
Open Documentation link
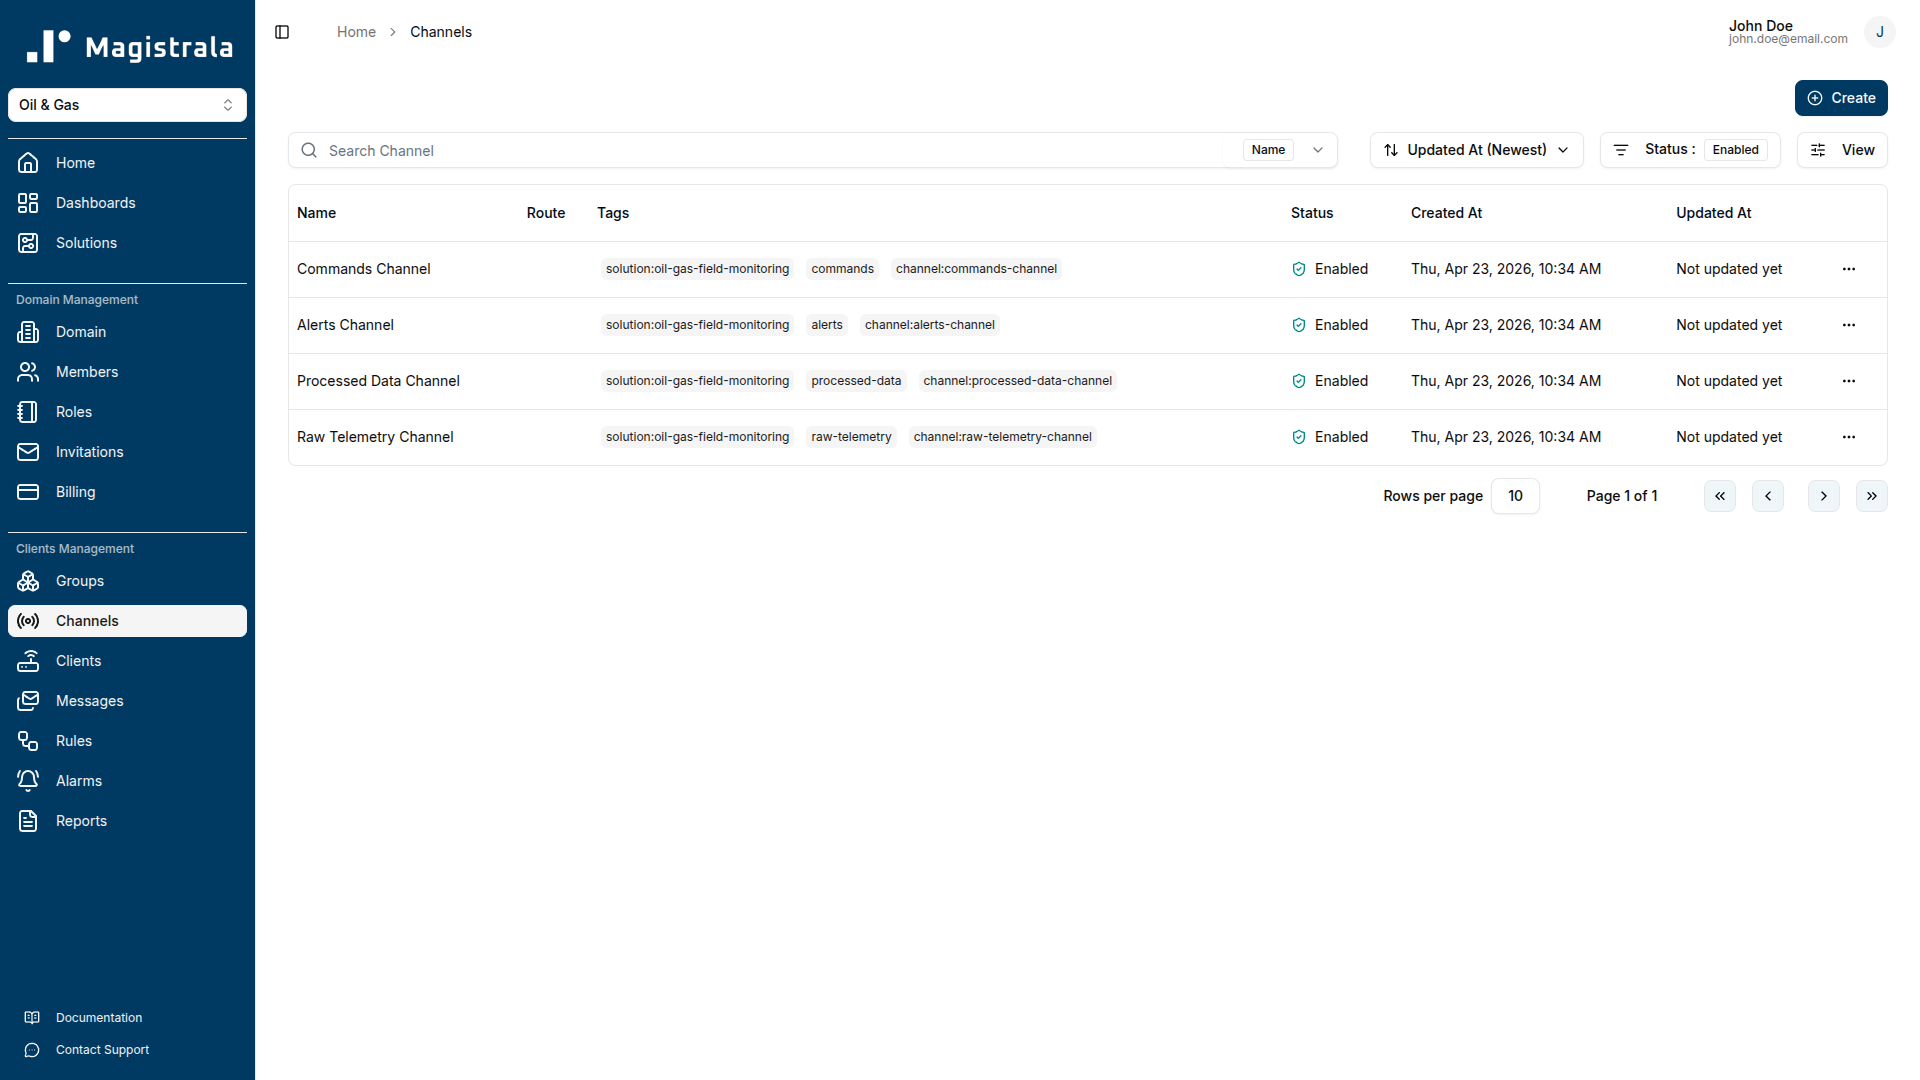[99, 1017]
